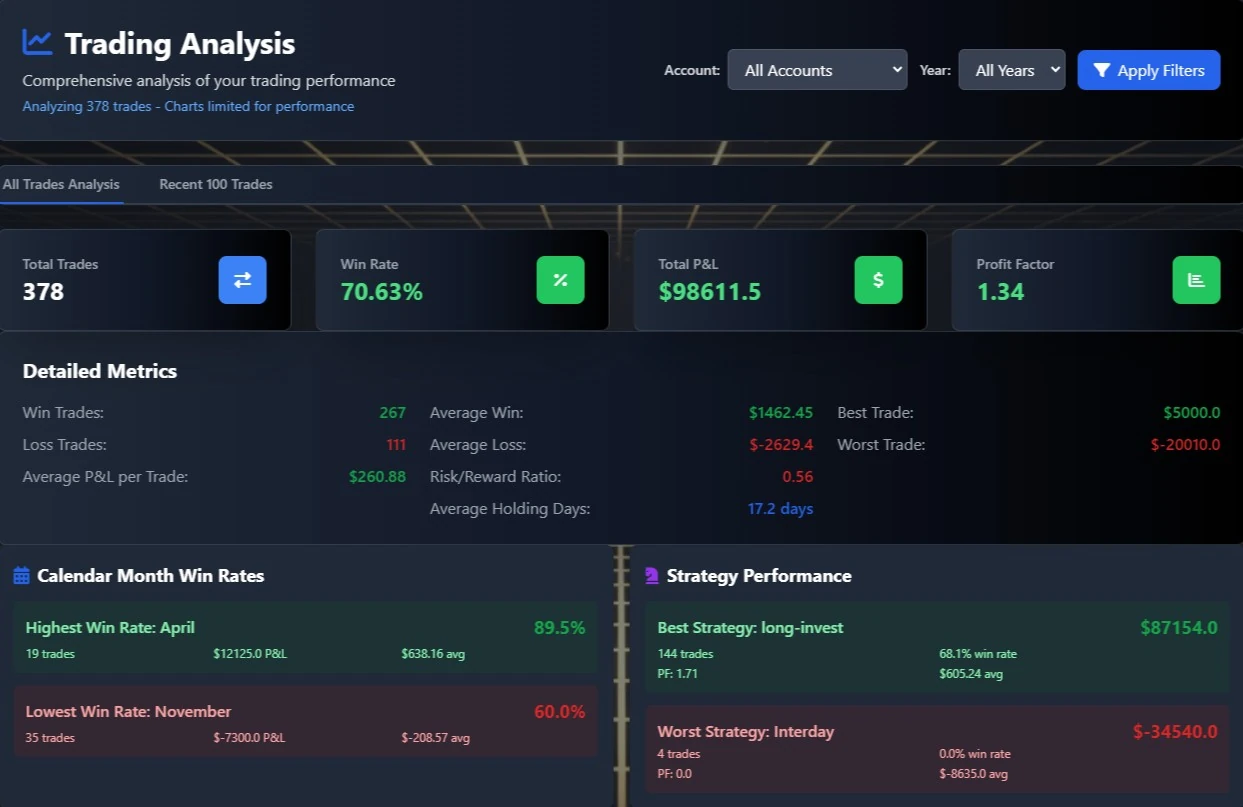Click the calendar icon beside Calendar Month Win Rates
This screenshot has width=1243, height=807.
click(x=21, y=575)
